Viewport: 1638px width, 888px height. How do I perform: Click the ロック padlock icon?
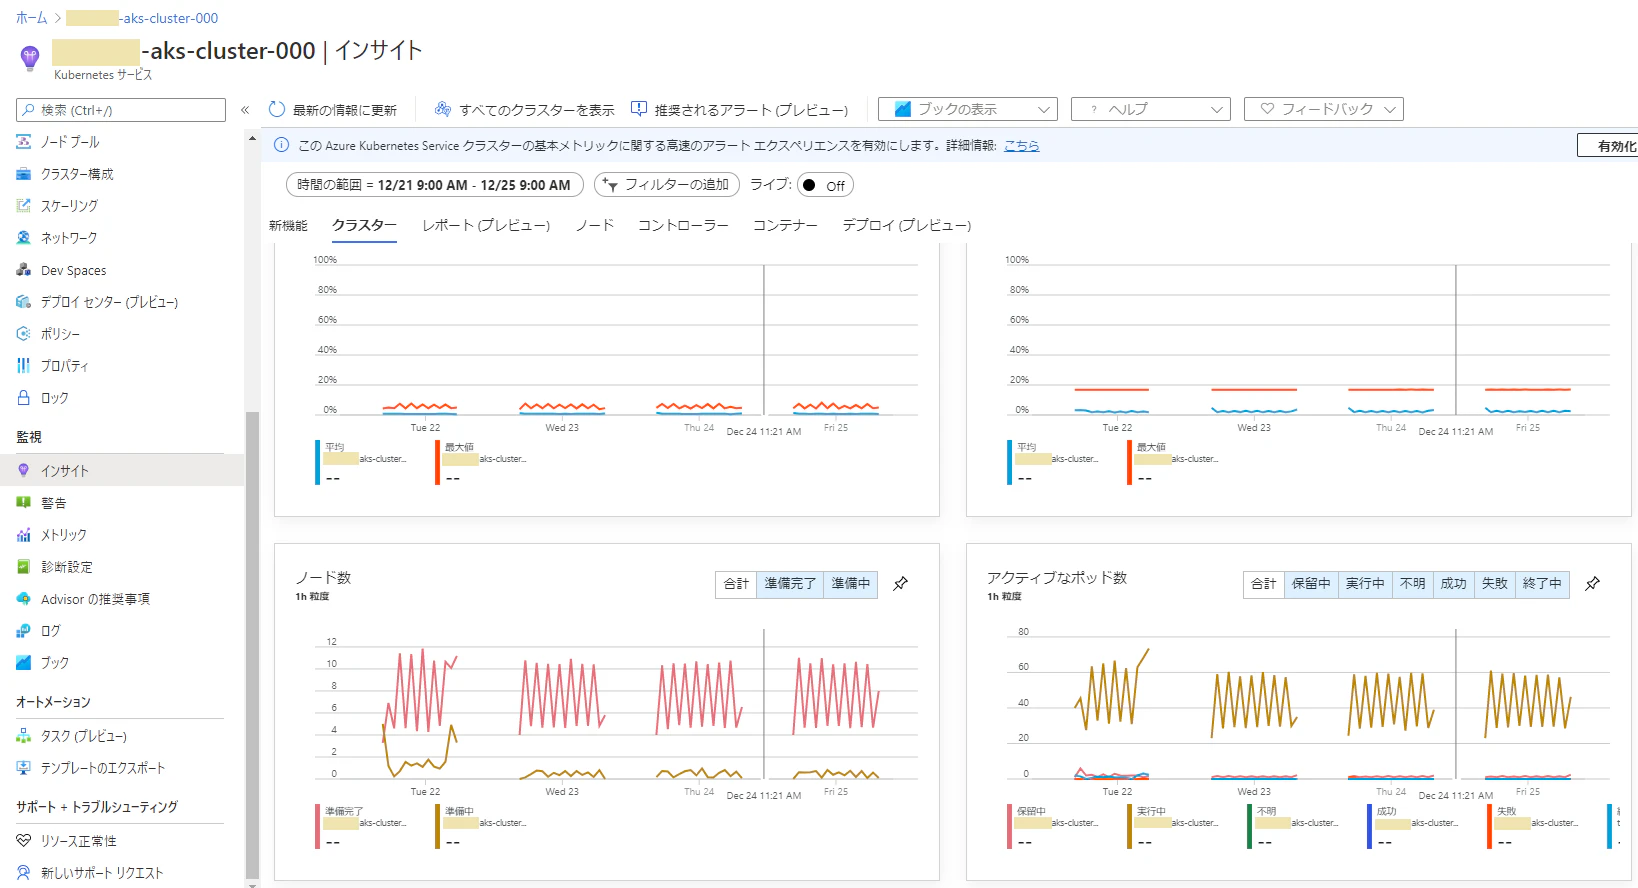pyautogui.click(x=24, y=398)
